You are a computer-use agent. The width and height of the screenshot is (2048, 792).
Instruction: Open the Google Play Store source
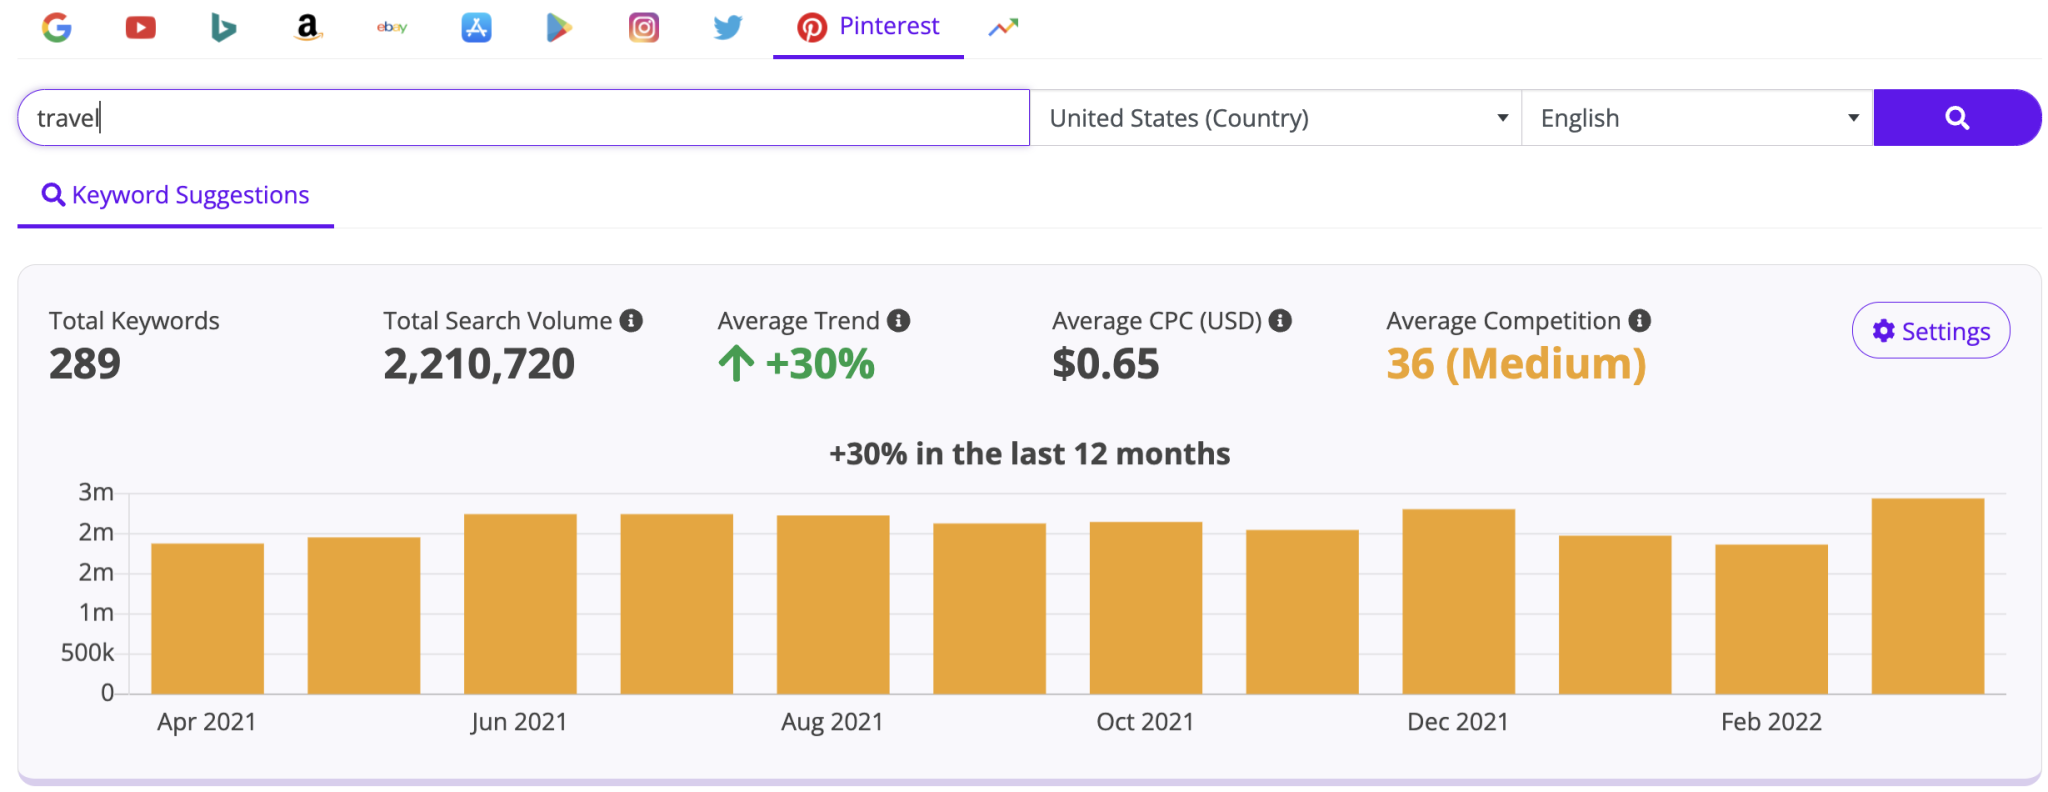point(559,27)
